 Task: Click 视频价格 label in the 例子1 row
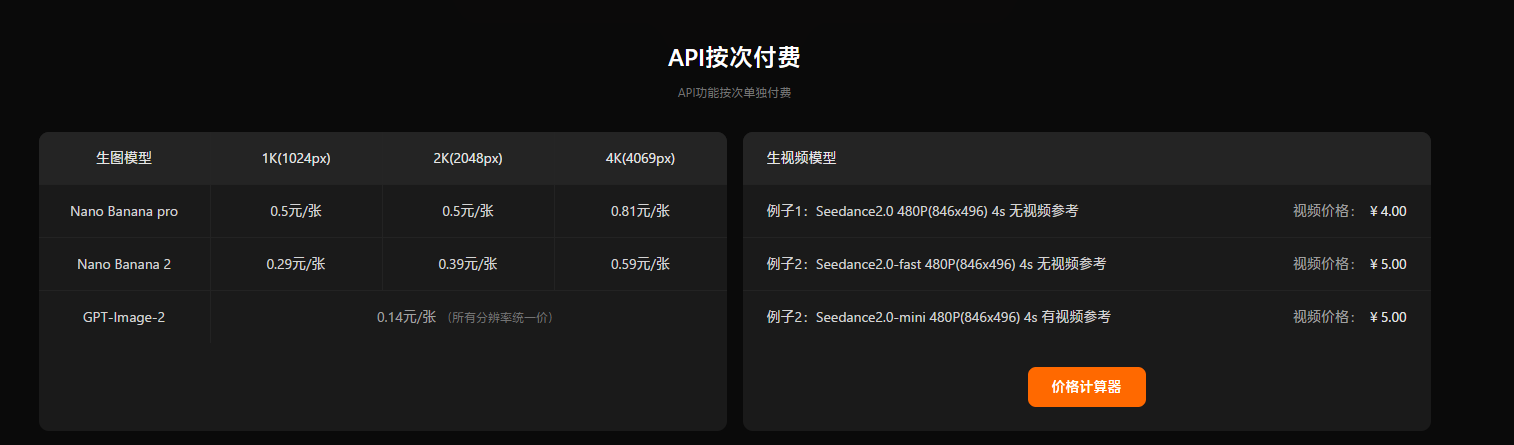tap(1325, 211)
